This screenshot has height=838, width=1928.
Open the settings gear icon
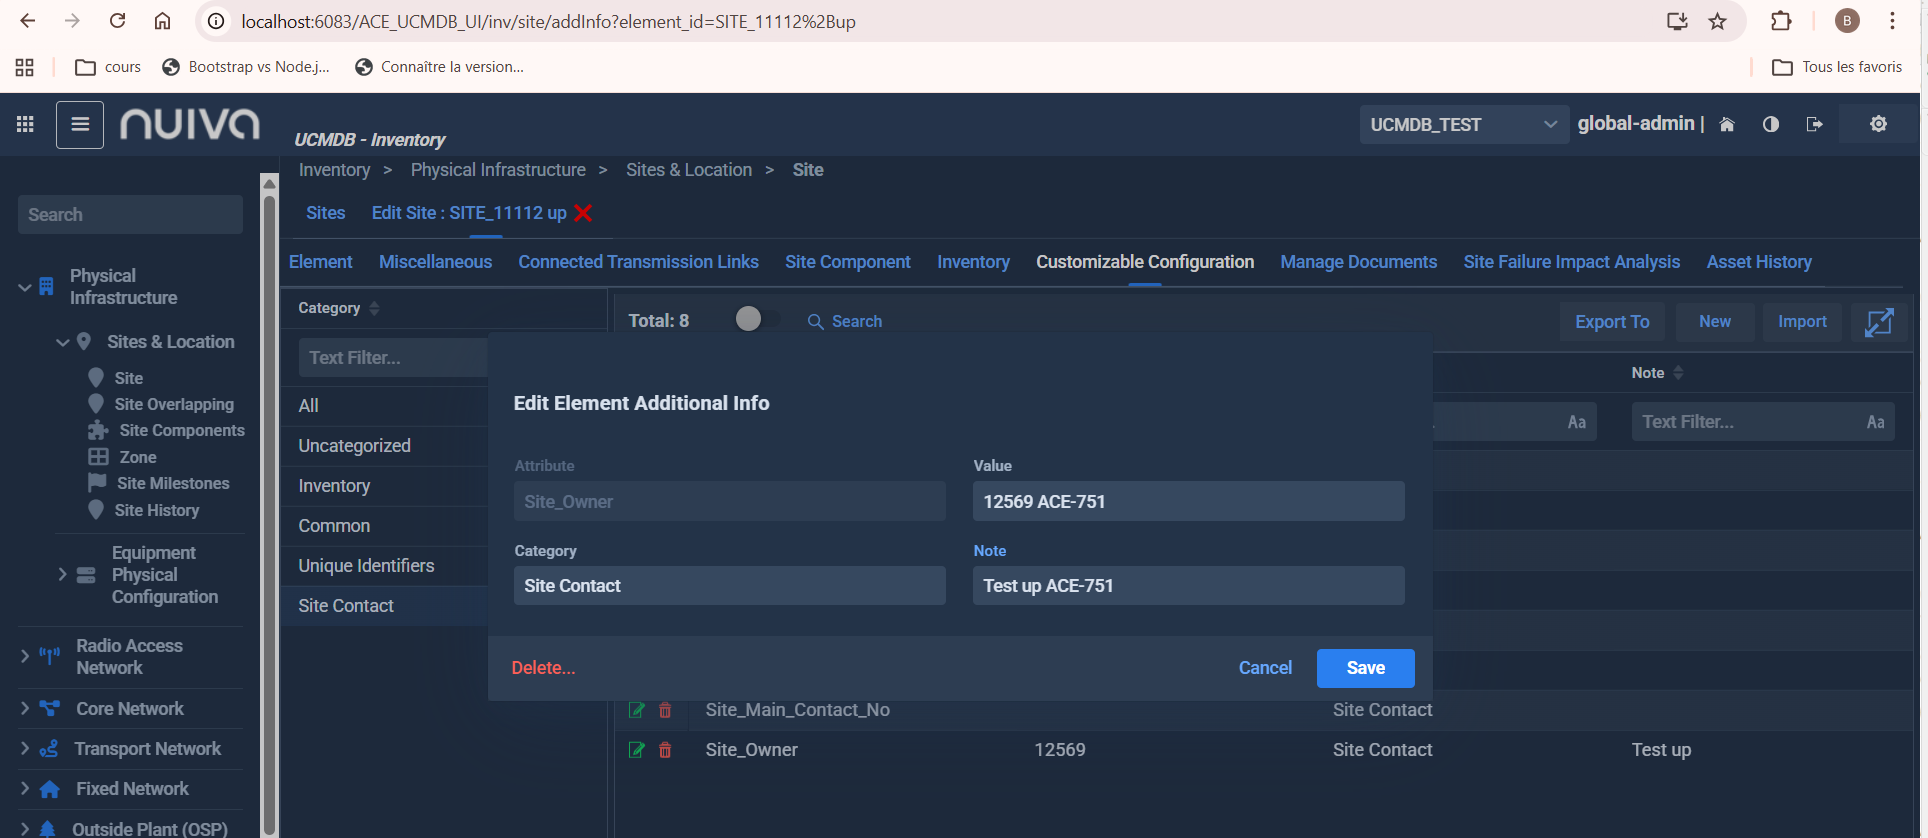pos(1878,124)
